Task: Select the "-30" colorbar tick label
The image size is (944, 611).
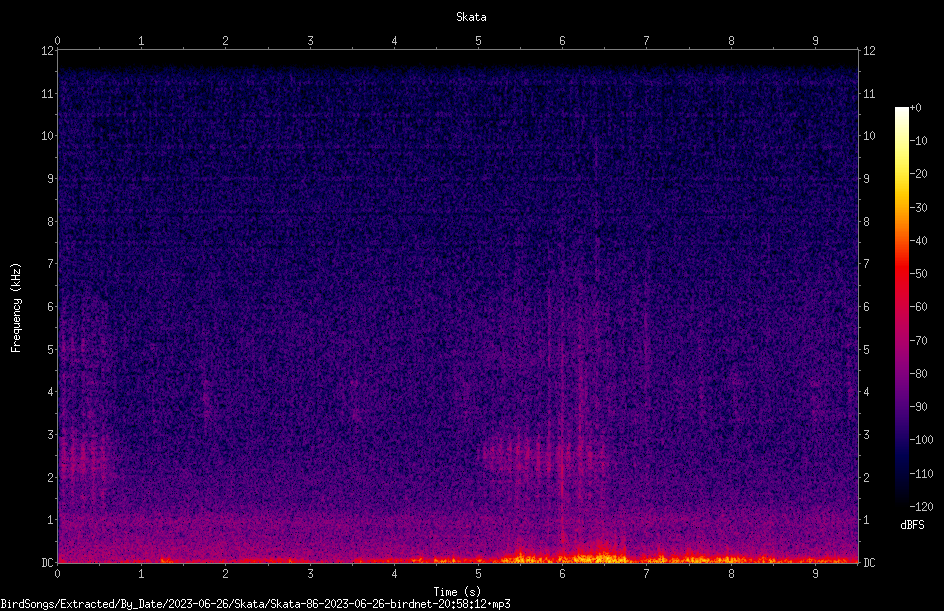Action: click(918, 208)
